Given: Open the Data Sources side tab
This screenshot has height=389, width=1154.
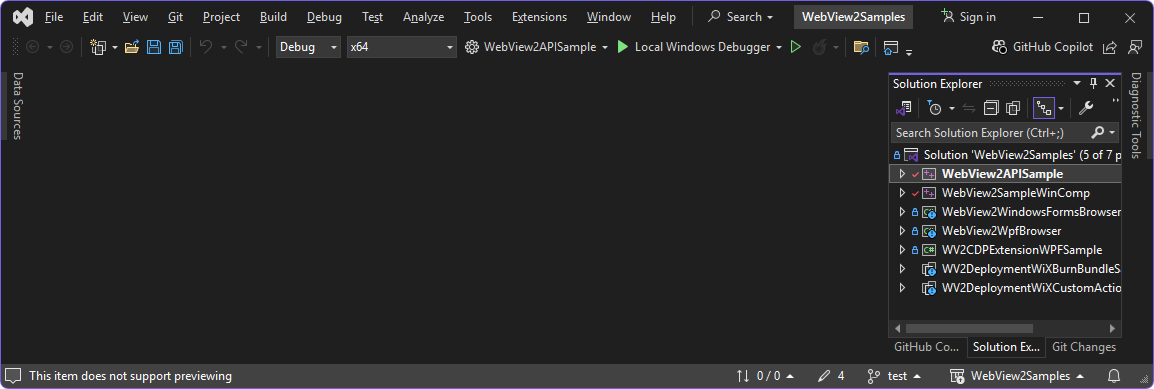Looking at the screenshot, I should [x=18, y=106].
